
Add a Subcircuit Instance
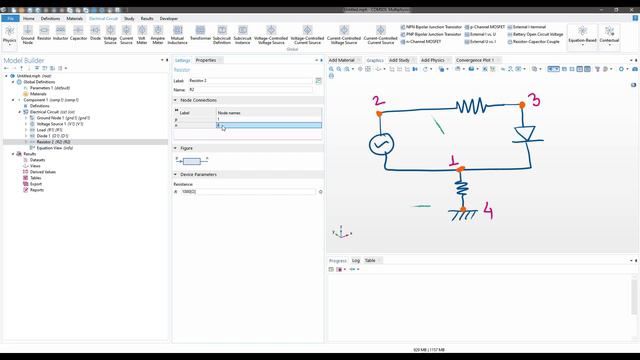coord(242,34)
